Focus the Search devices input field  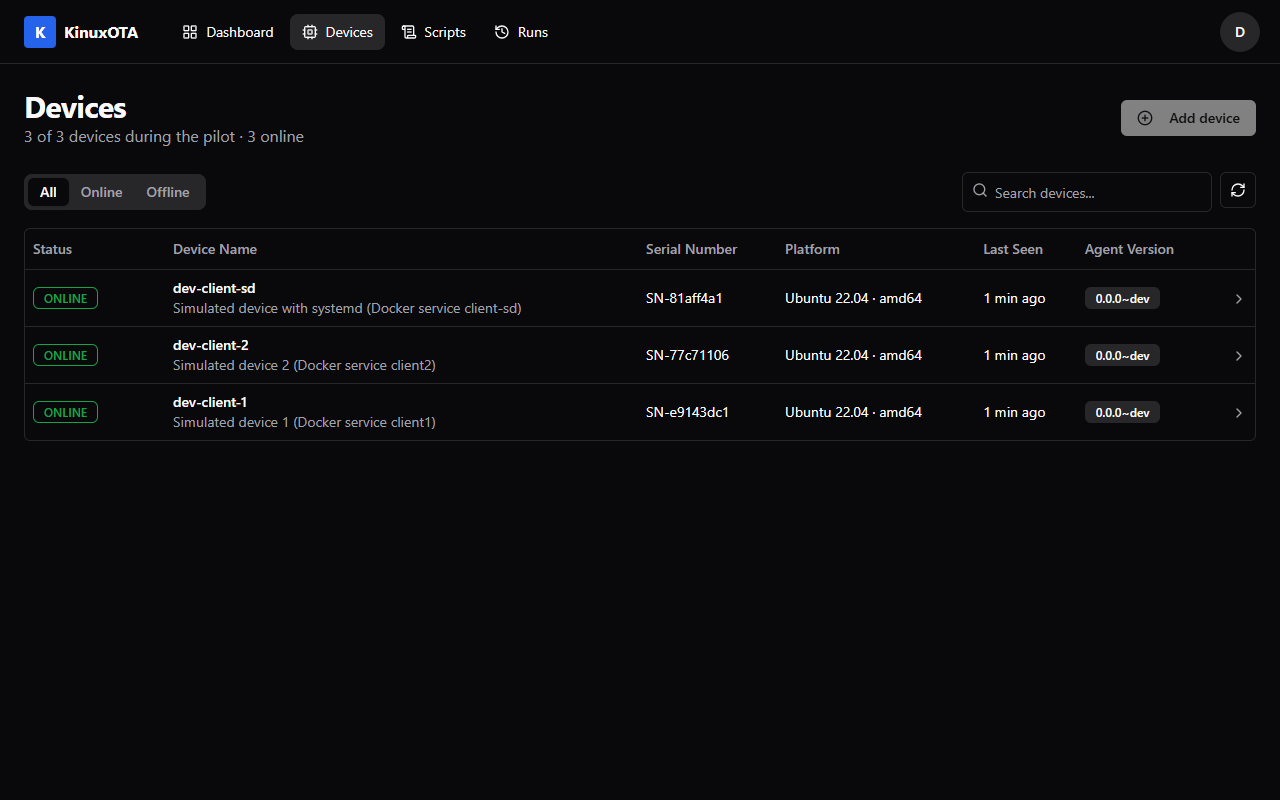[x=1087, y=192]
